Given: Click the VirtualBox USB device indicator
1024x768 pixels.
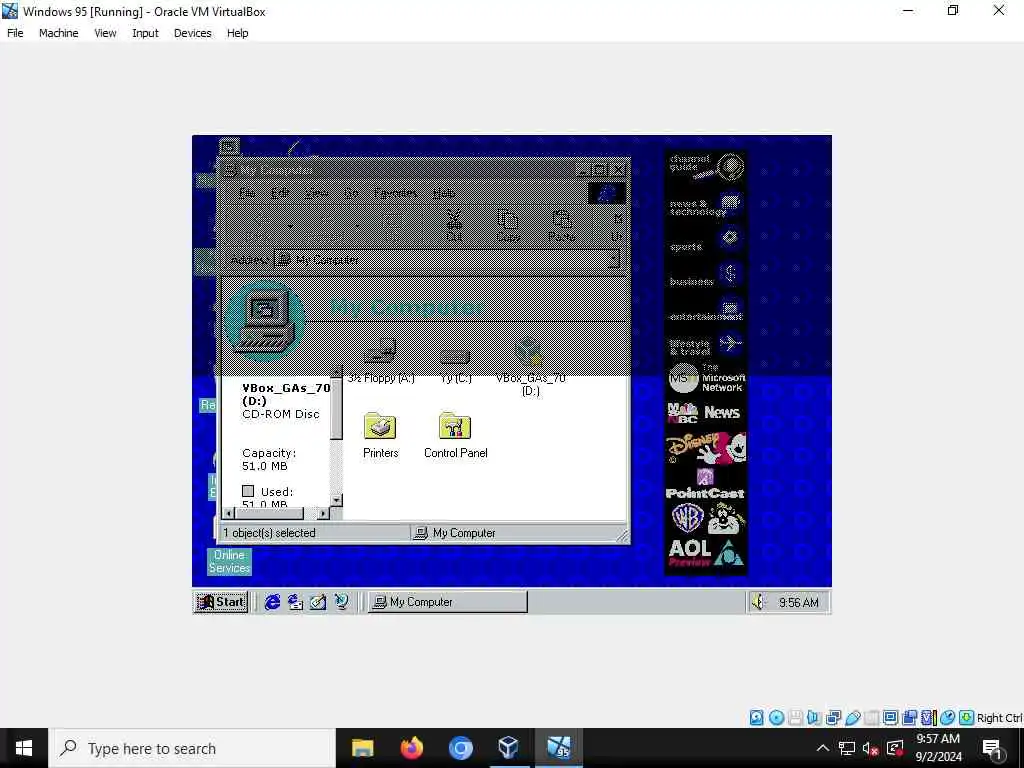Looking at the screenshot, I should pyautogui.click(x=852, y=718).
